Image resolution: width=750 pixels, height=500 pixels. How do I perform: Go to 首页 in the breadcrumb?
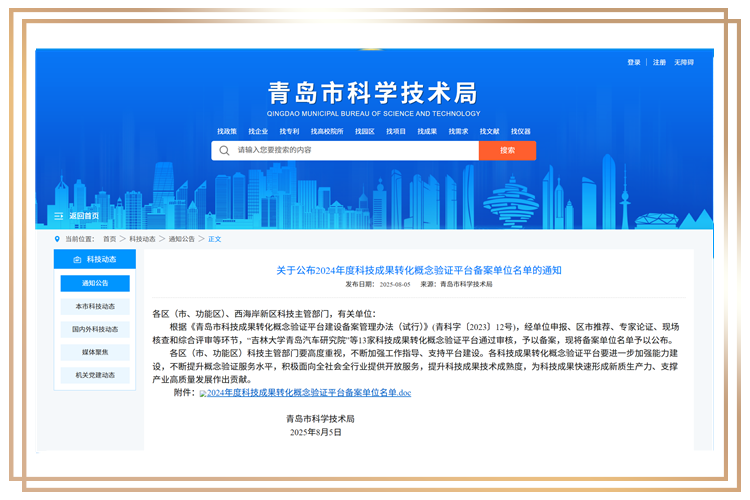coord(110,239)
